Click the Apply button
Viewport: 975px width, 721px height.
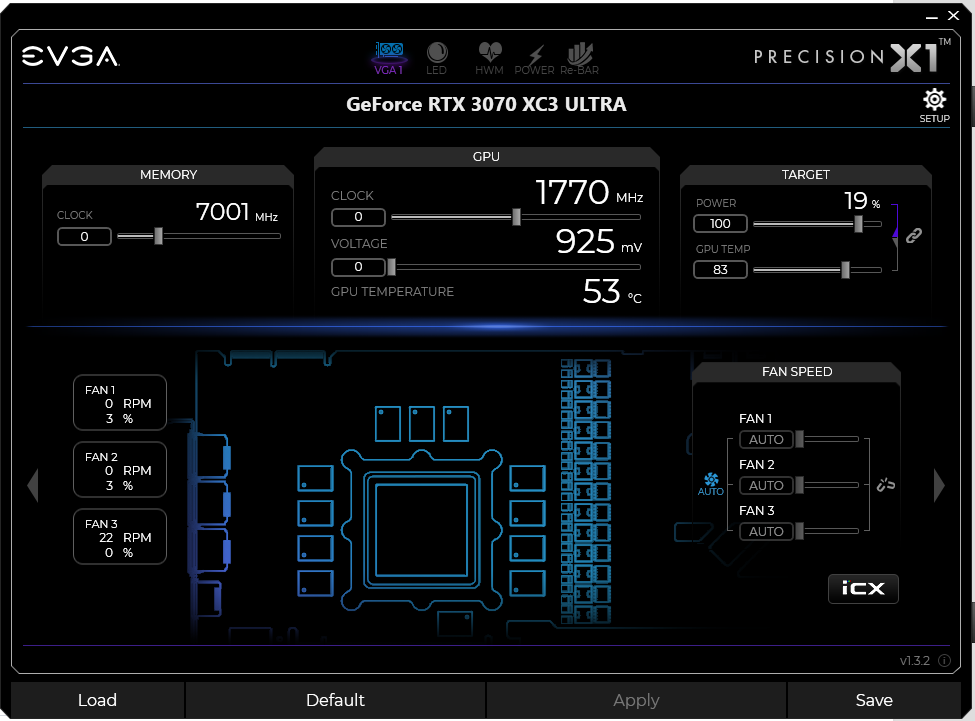(x=636, y=700)
